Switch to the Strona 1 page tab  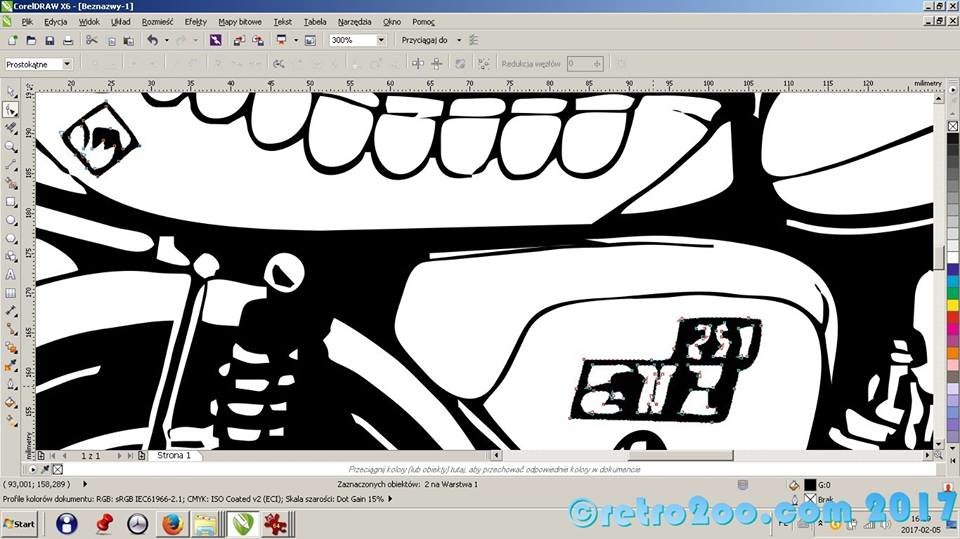(174, 455)
